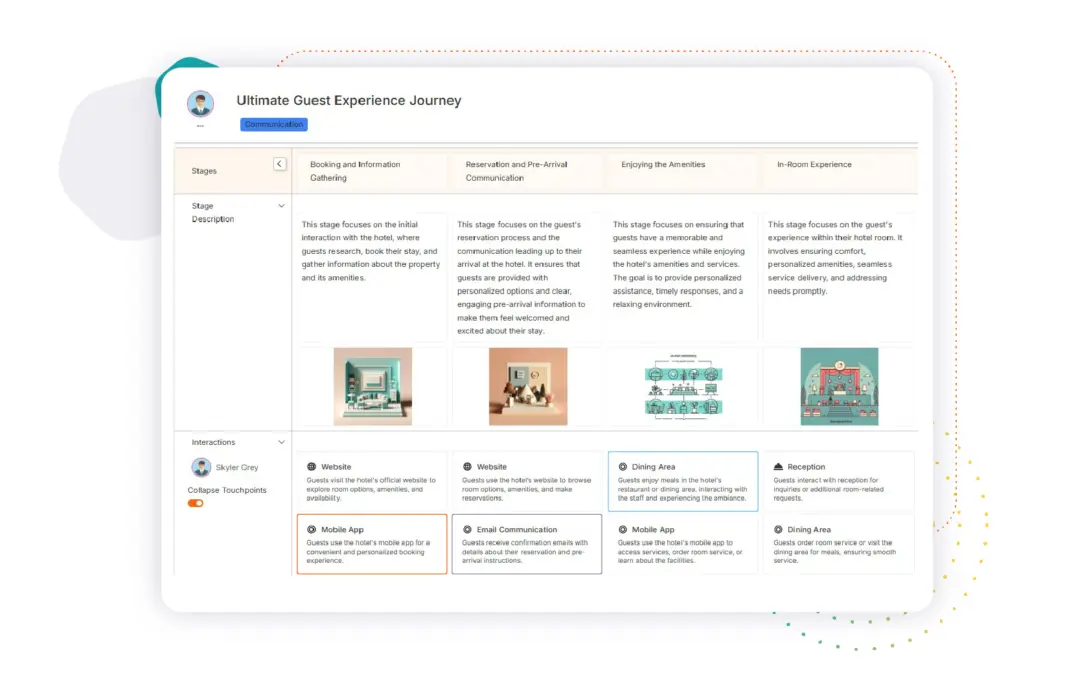Open the Ultimate Guest Experience Journey title
1076x700 pixels.
click(348, 100)
